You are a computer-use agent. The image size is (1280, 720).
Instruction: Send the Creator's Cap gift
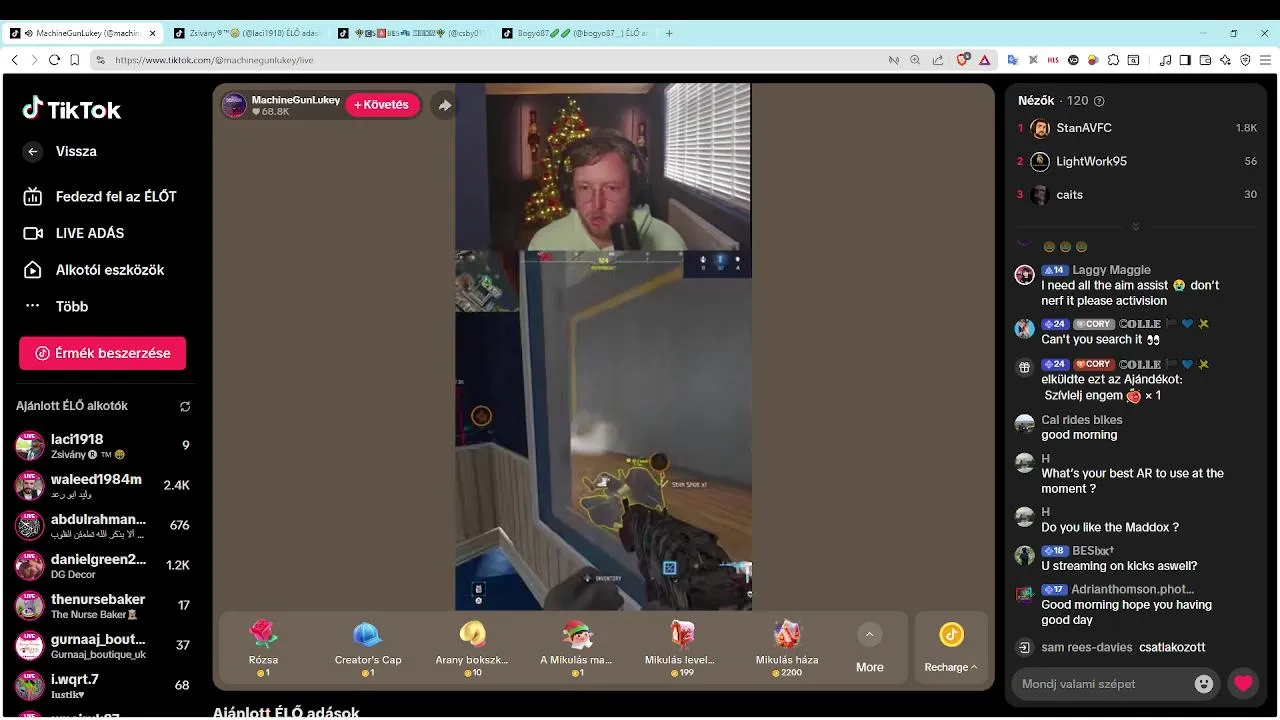[368, 647]
